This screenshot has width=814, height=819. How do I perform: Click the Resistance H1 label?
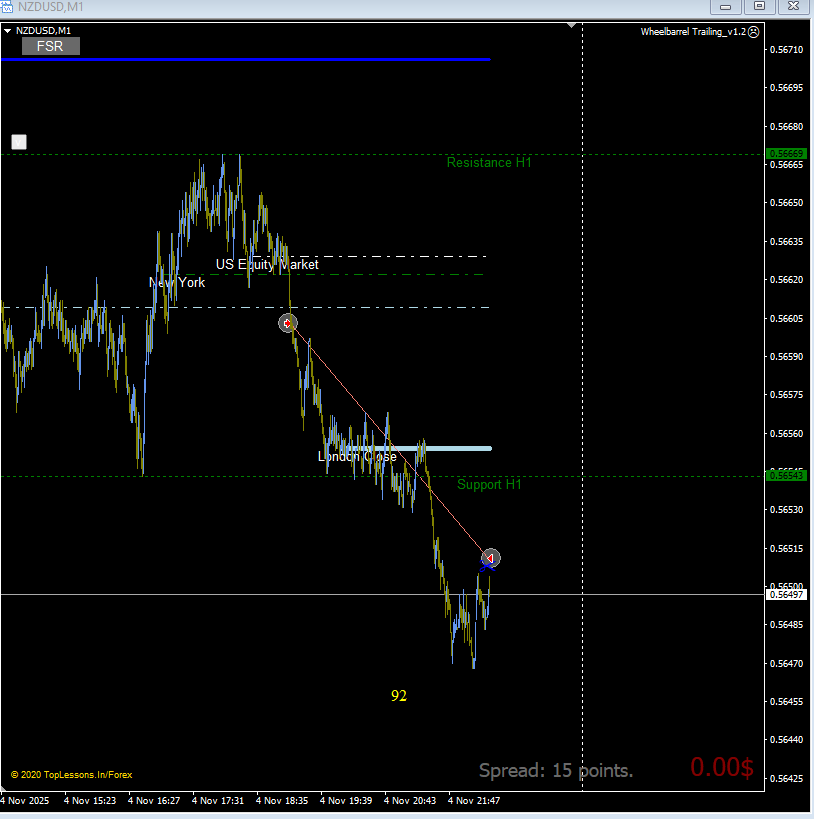489,162
